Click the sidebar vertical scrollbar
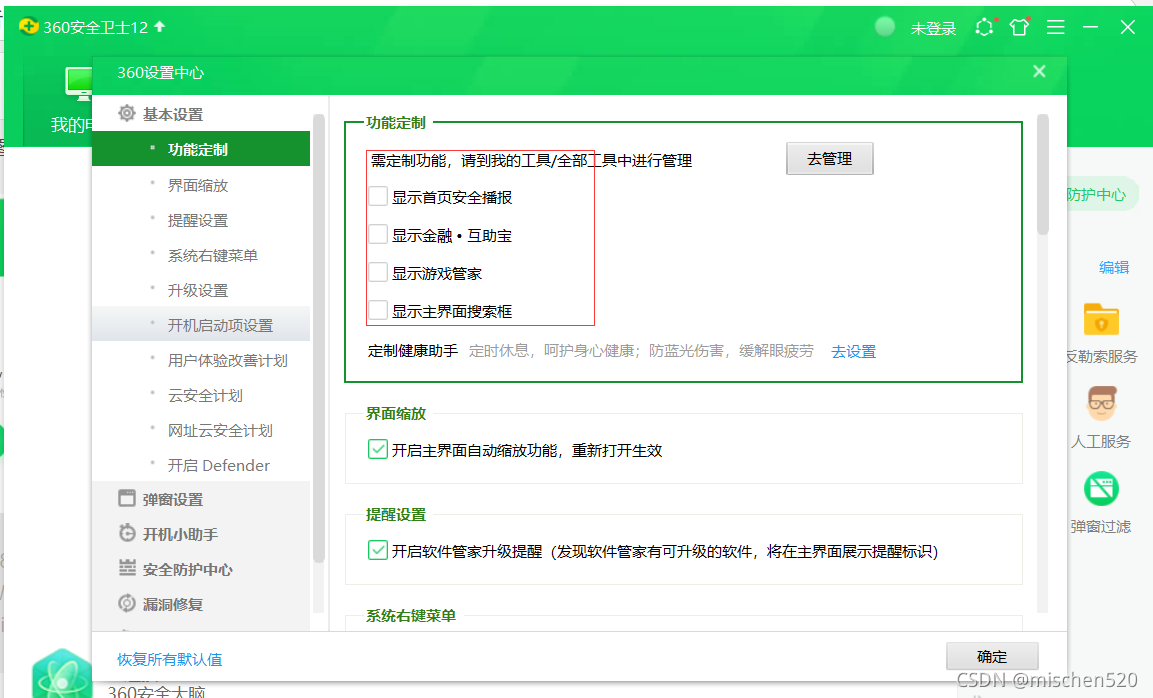Image resolution: width=1153 pixels, height=698 pixels. pos(318,338)
